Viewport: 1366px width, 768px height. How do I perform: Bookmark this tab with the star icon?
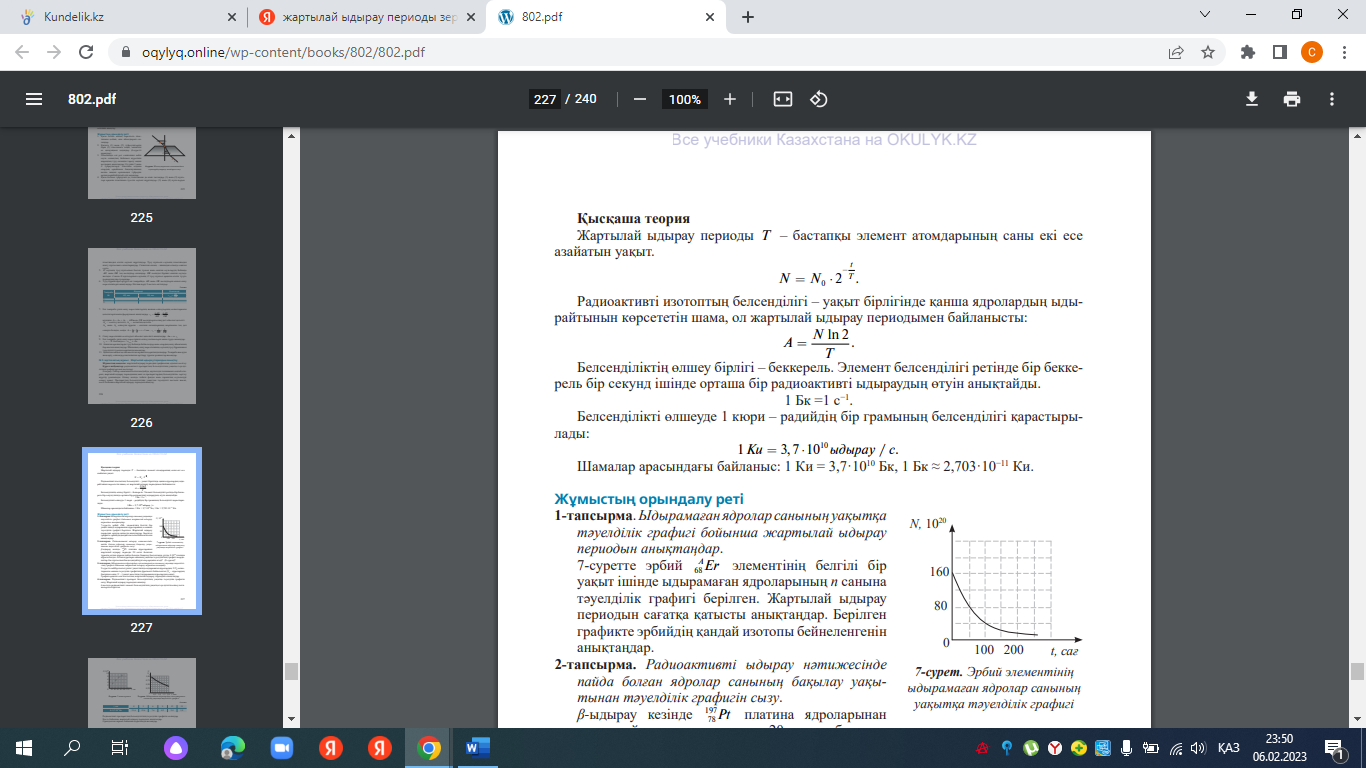click(x=1208, y=52)
